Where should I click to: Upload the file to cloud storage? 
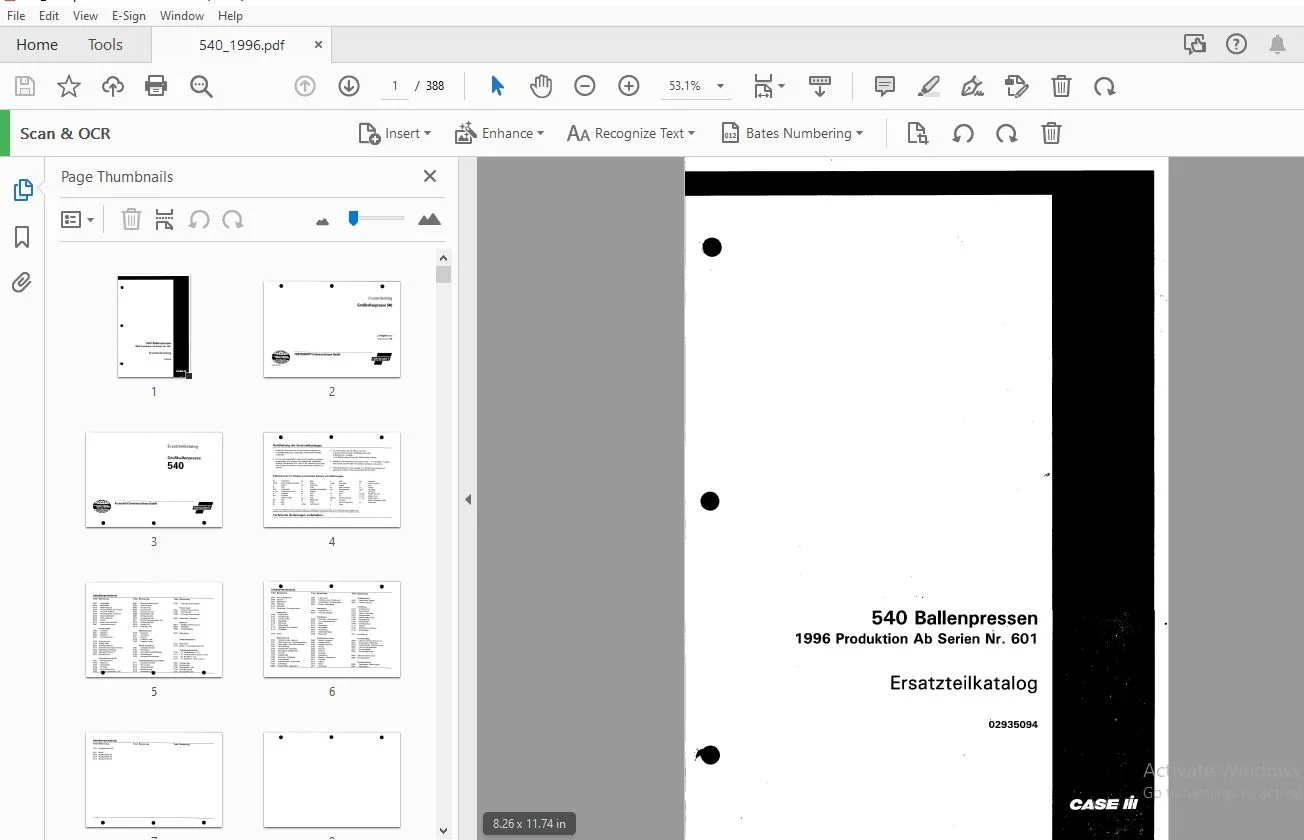pyautogui.click(x=113, y=87)
